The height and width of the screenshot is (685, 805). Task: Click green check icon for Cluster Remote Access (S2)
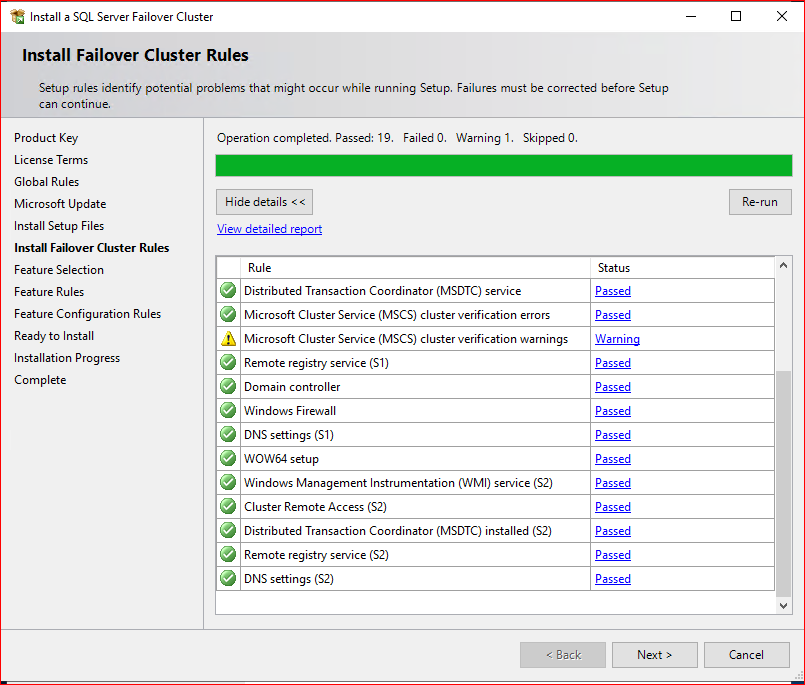228,506
